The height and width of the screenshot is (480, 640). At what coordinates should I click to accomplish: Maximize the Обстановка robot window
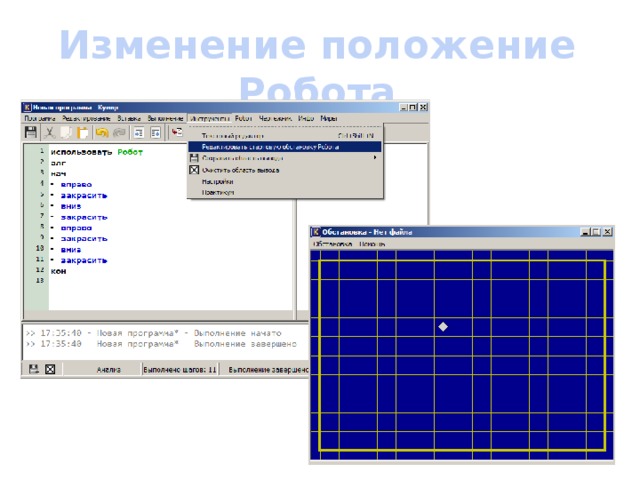(x=596, y=232)
